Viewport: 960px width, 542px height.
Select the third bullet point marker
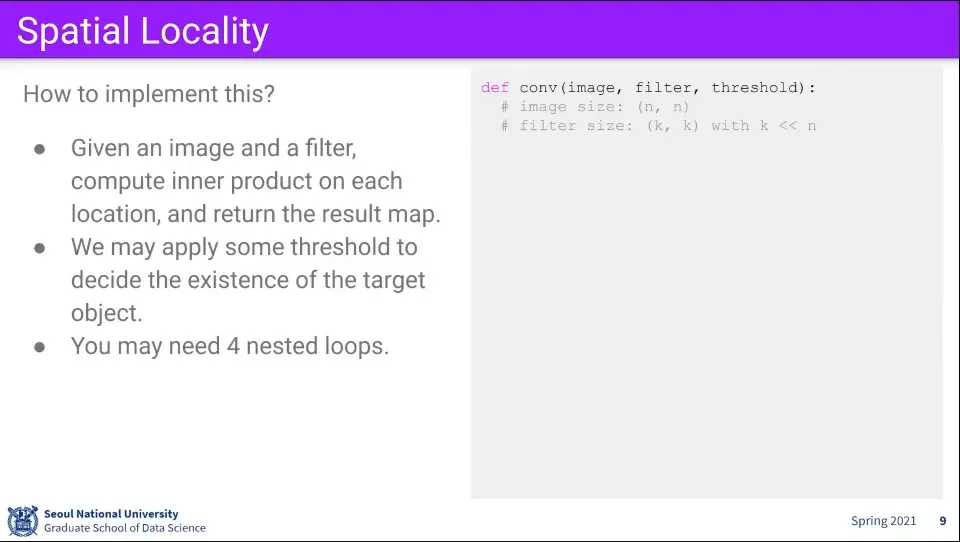40,347
